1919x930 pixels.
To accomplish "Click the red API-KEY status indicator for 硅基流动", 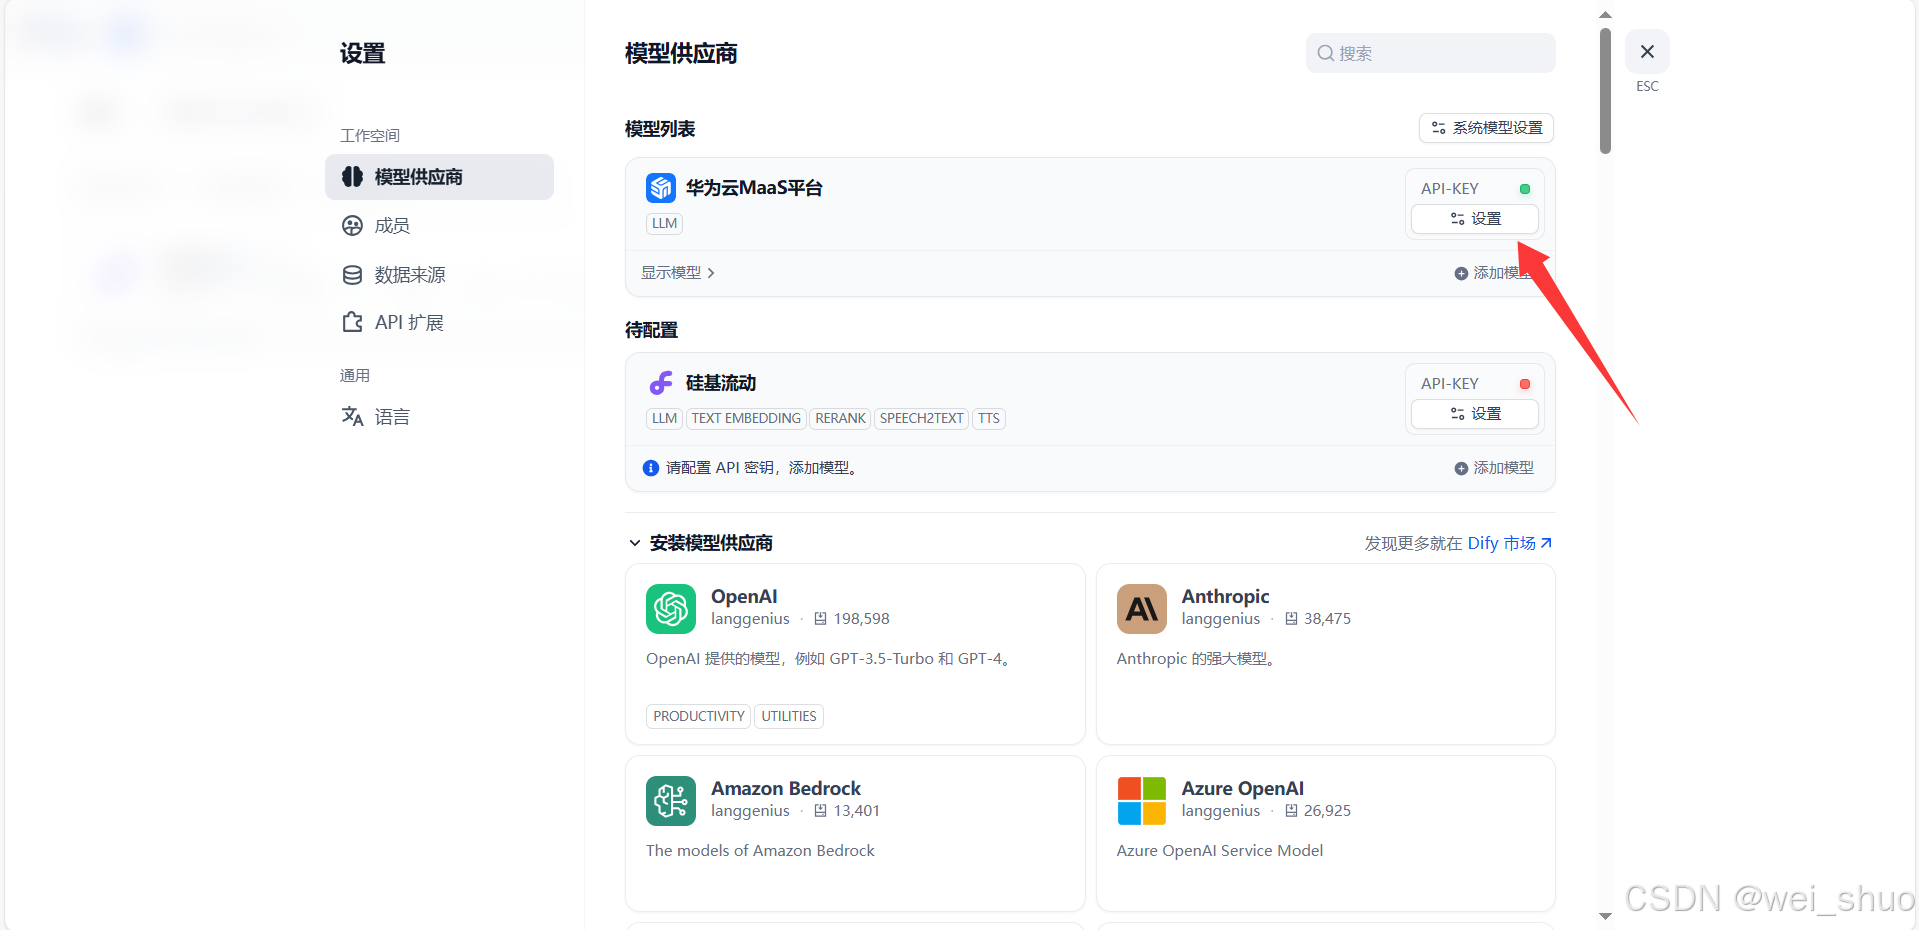I will [x=1525, y=384].
